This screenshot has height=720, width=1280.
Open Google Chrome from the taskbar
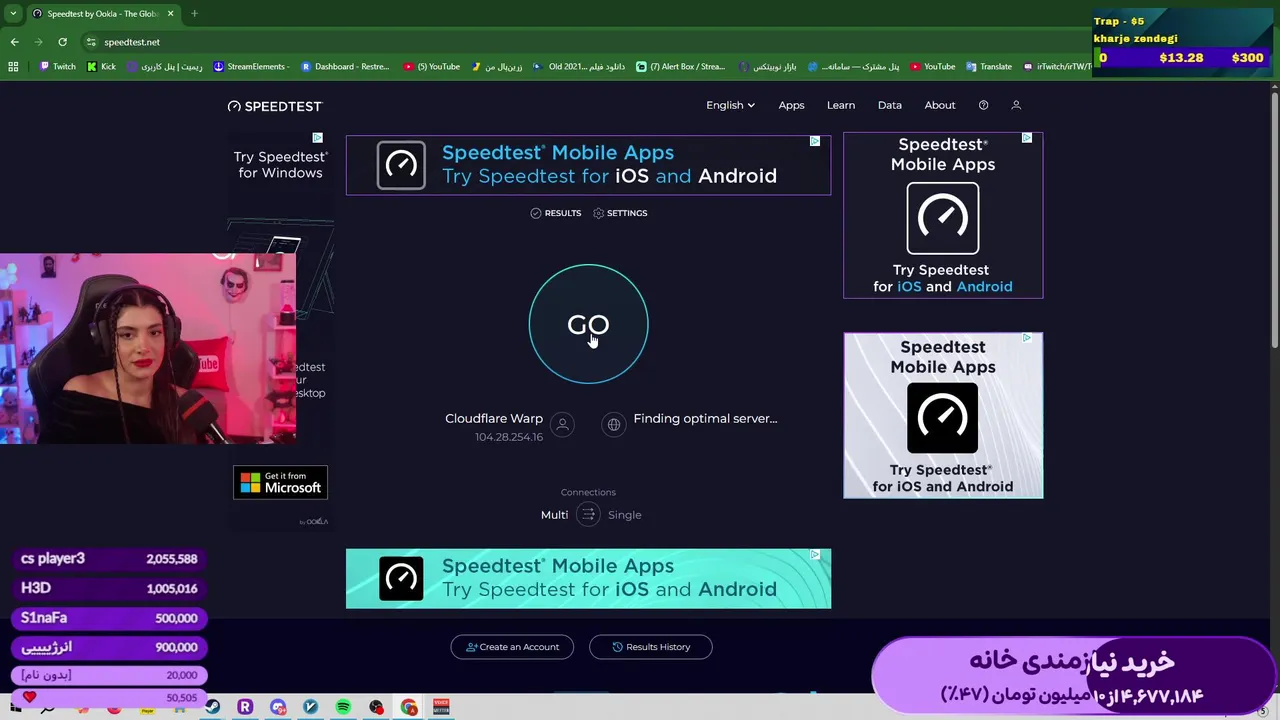[x=409, y=707]
